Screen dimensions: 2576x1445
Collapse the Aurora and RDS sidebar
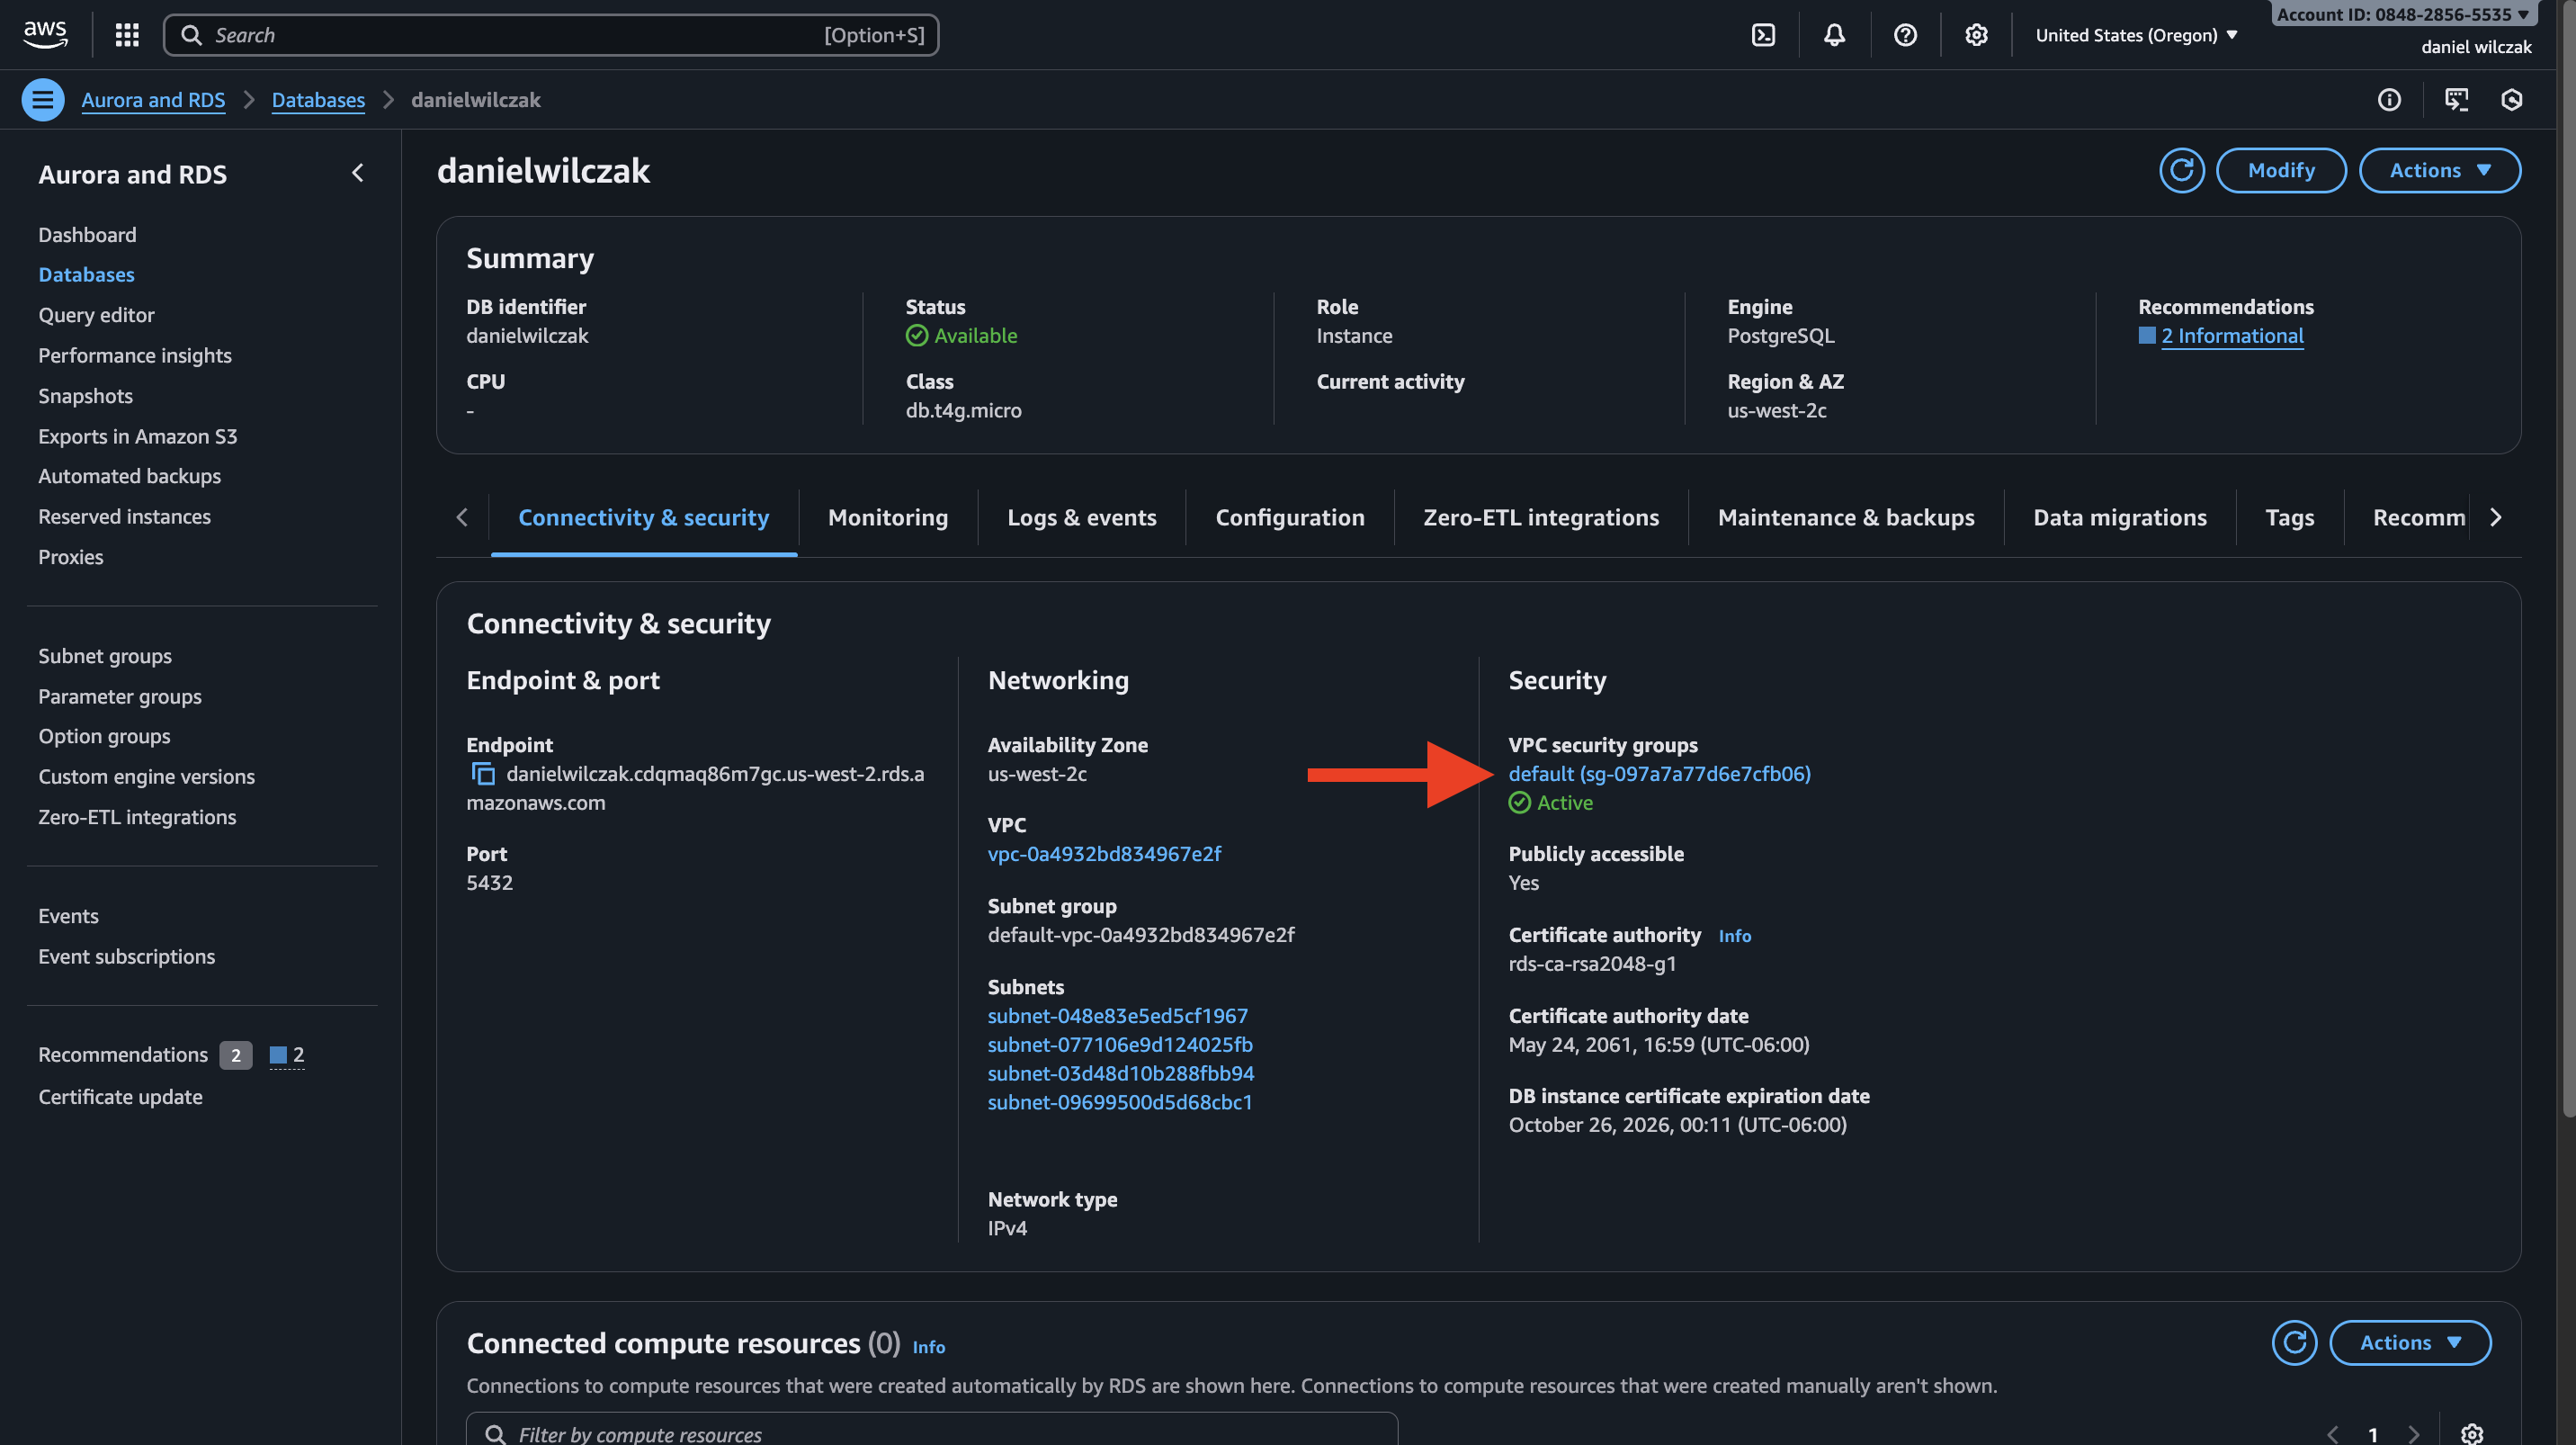pyautogui.click(x=358, y=174)
